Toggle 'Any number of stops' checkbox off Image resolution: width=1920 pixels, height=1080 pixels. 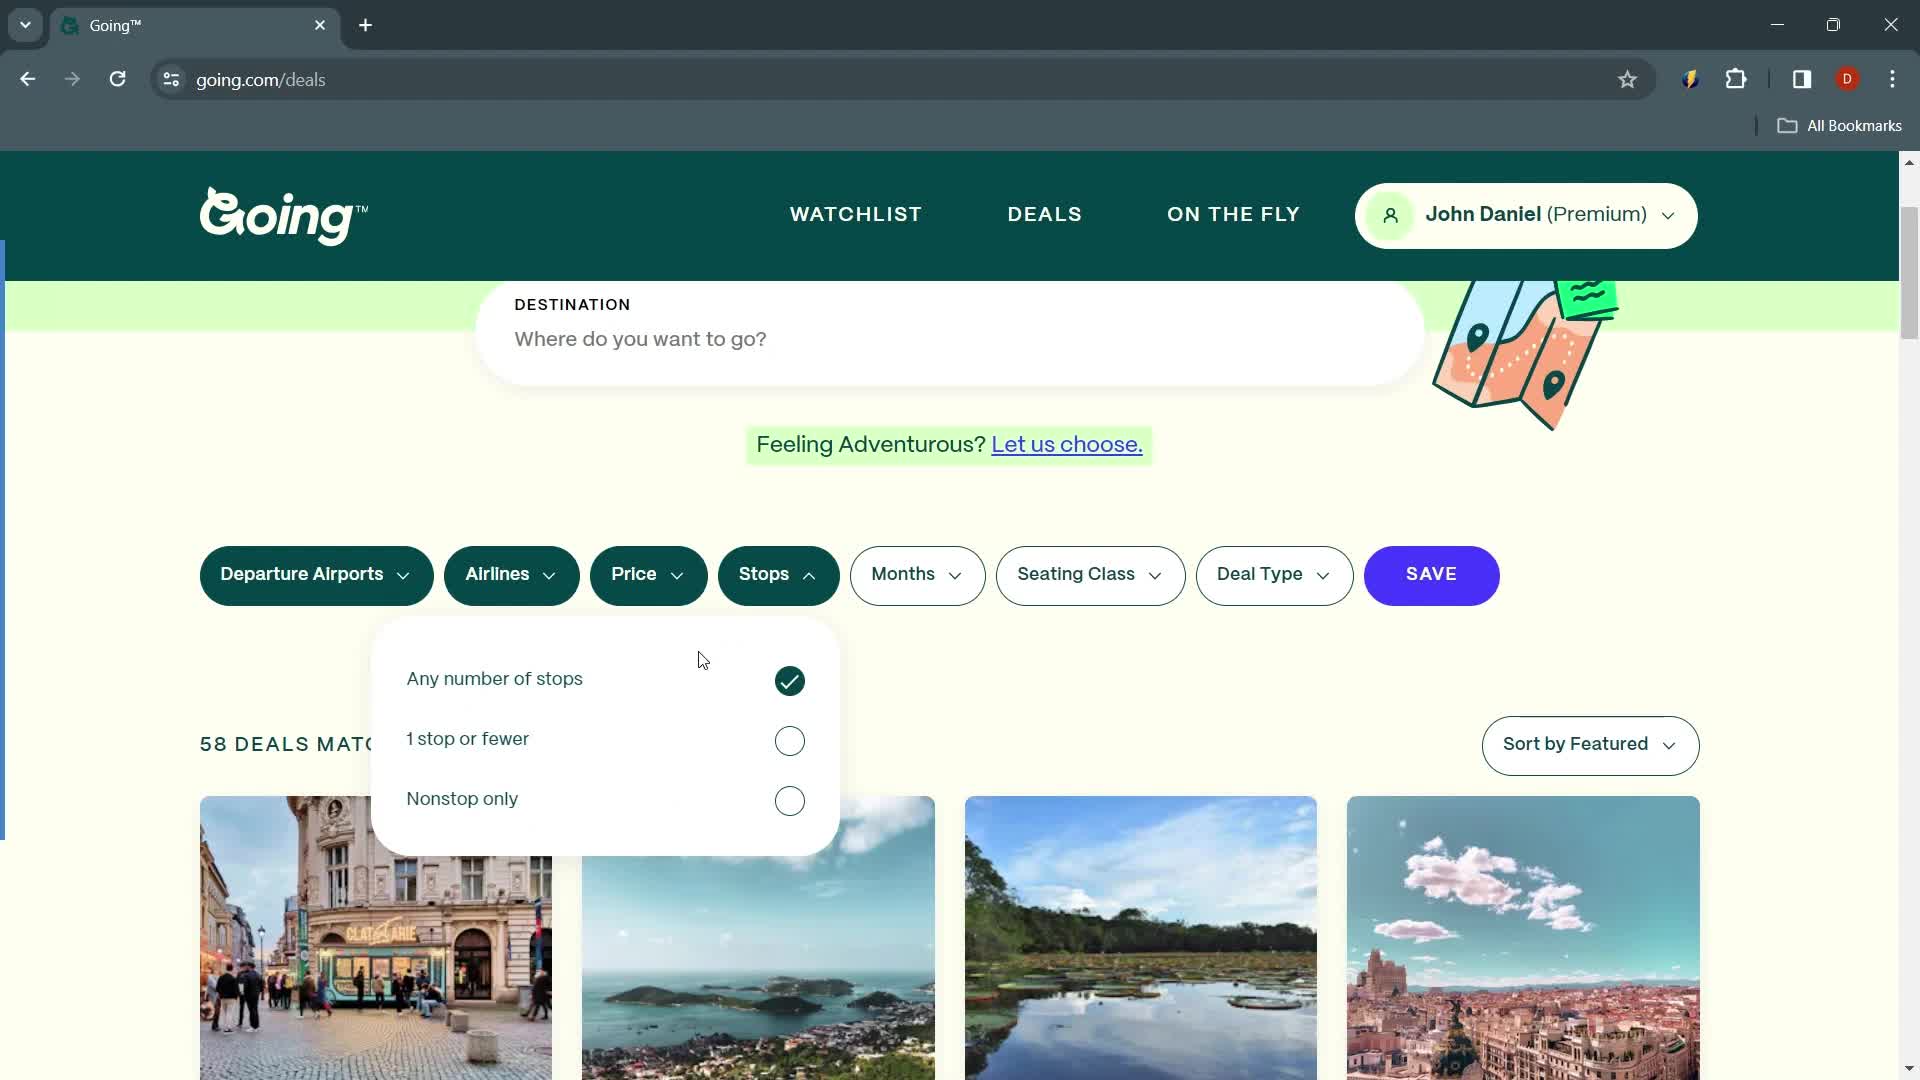click(x=790, y=679)
